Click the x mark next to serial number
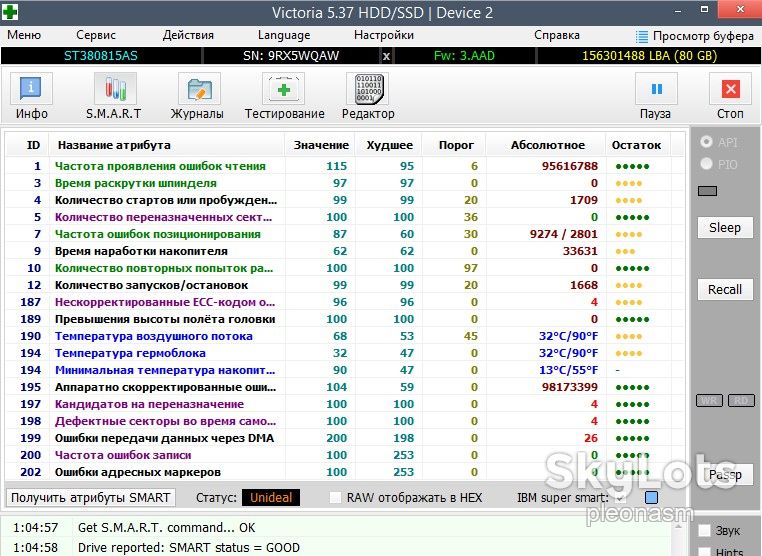The image size is (762, 556). (386, 56)
